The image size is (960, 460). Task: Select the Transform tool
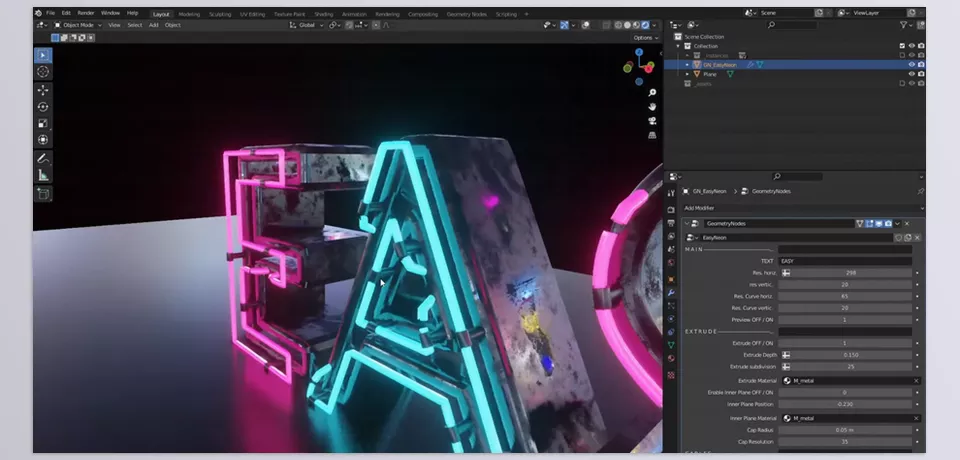tap(43, 140)
